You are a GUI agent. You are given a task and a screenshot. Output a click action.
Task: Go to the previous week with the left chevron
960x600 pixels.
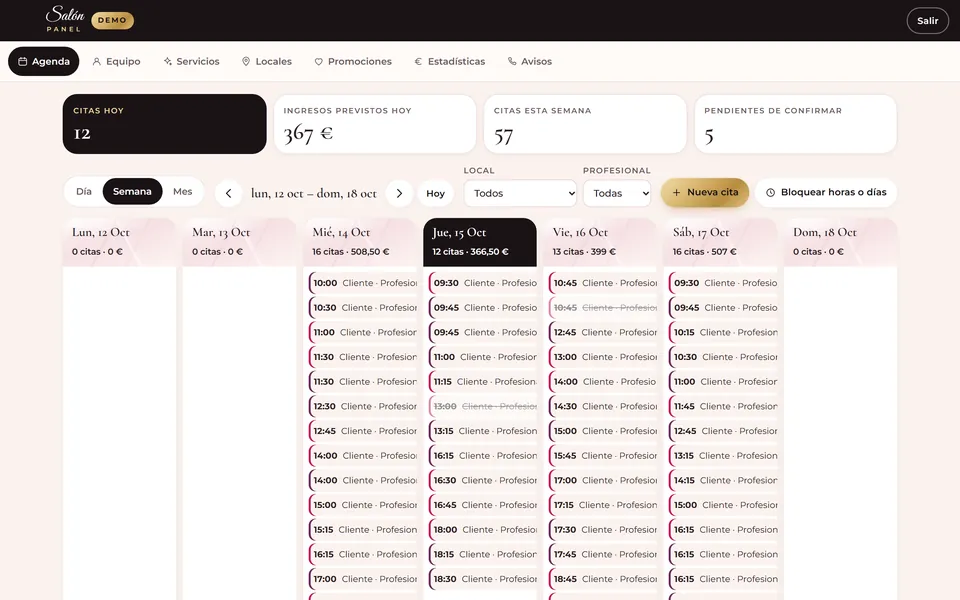(228, 193)
